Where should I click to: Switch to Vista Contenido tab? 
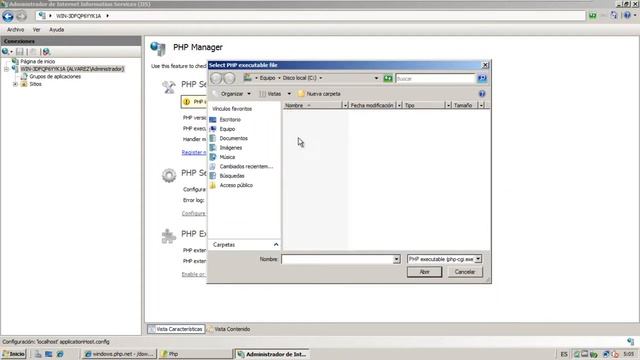click(x=229, y=329)
